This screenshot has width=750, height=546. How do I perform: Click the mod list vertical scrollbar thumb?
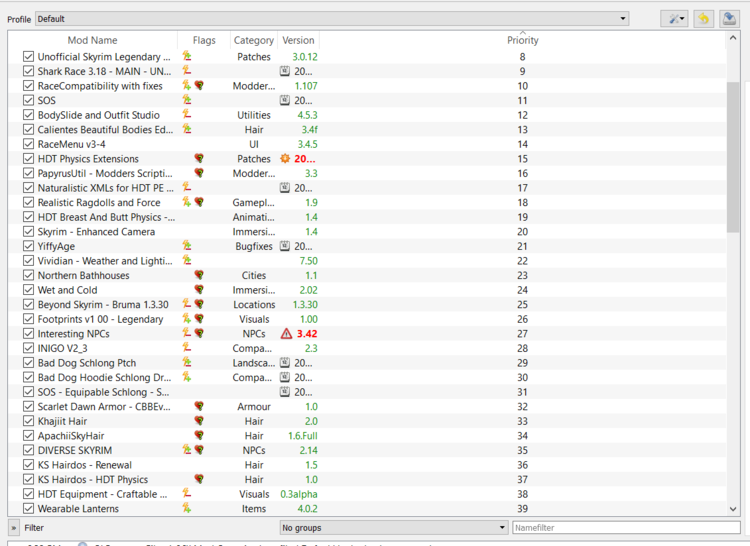click(733, 157)
